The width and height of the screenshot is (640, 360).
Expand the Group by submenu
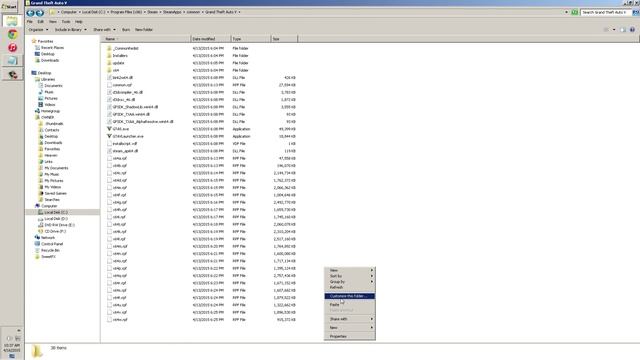click(x=350, y=282)
